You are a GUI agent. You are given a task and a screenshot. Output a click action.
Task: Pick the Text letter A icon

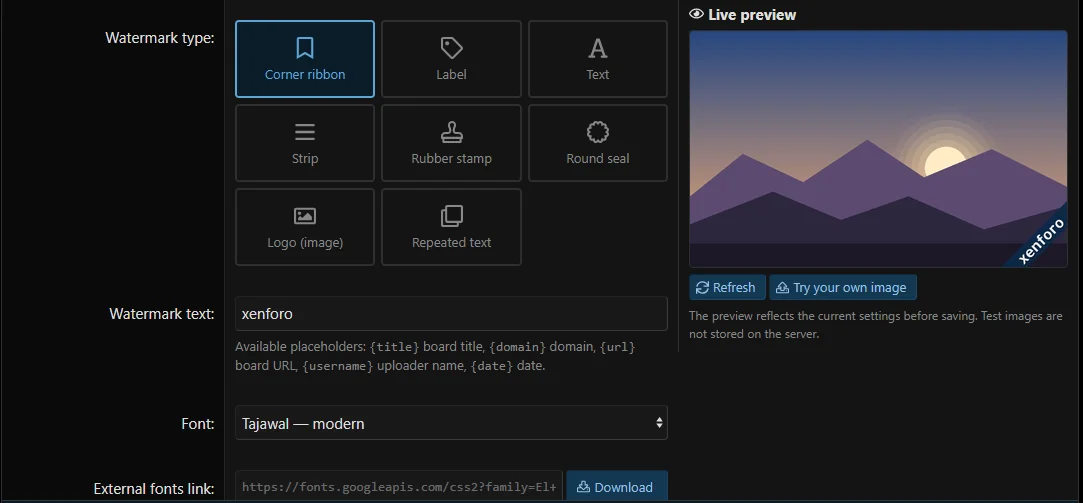597,48
